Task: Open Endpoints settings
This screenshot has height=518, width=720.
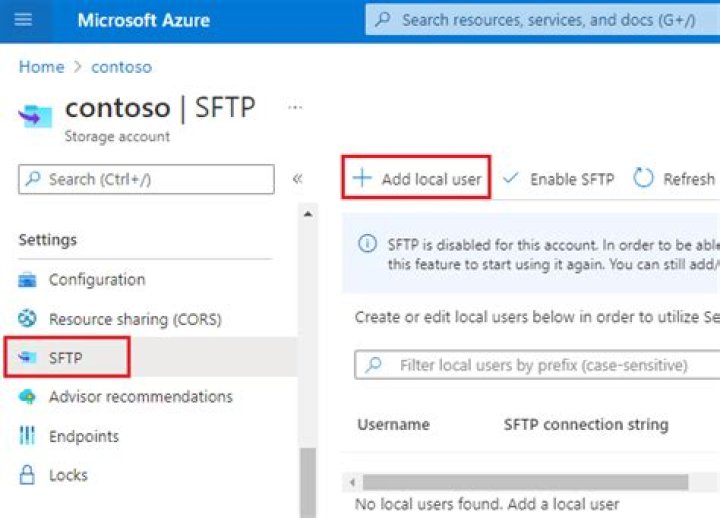Action: tap(84, 436)
